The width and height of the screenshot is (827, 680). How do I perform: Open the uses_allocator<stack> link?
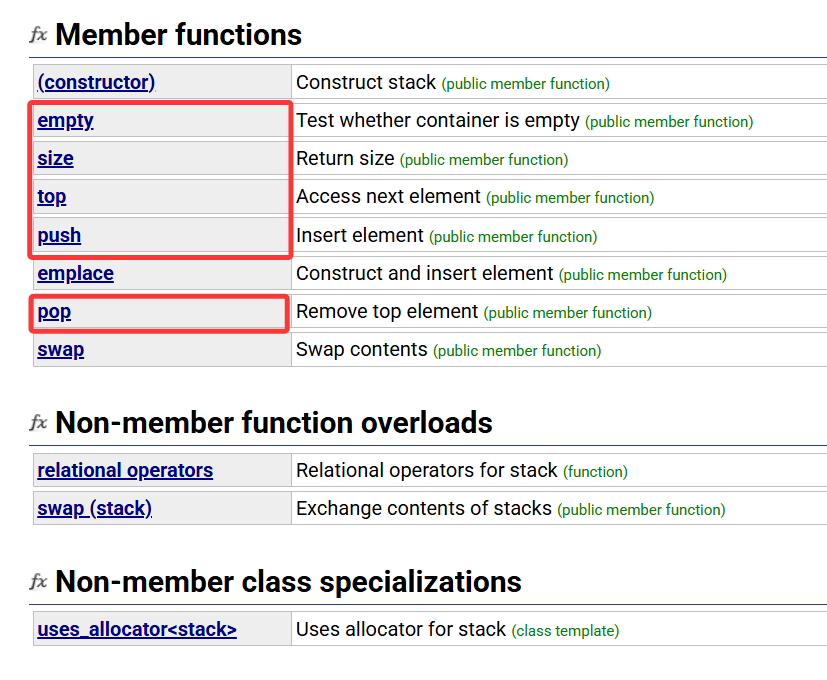click(x=137, y=629)
